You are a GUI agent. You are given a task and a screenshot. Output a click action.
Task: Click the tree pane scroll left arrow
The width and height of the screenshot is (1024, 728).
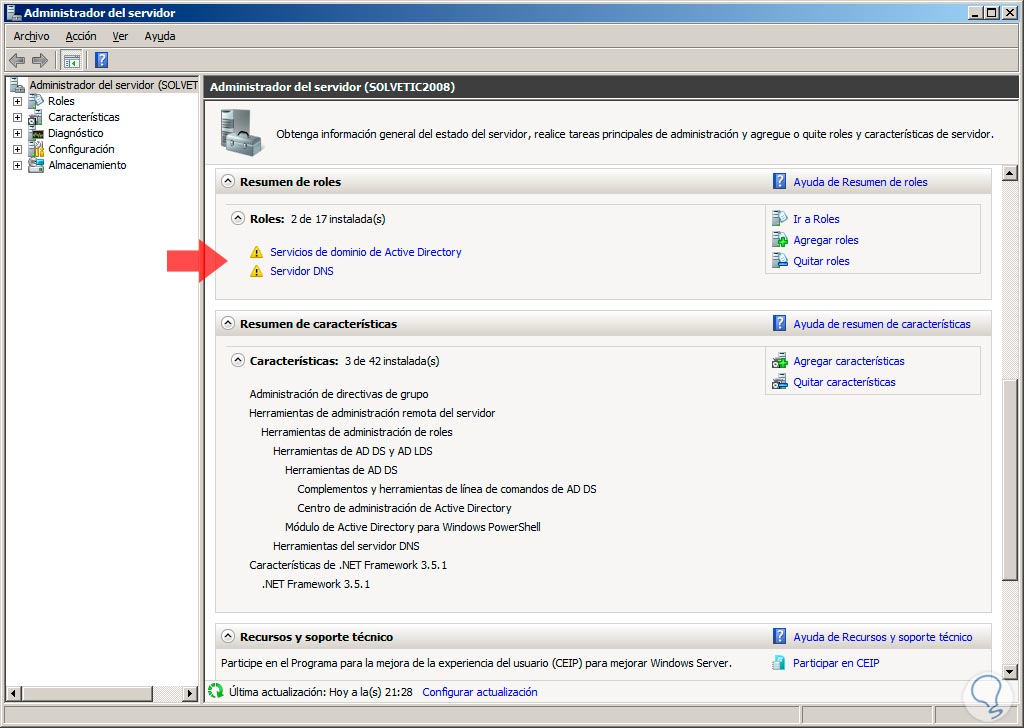13,693
